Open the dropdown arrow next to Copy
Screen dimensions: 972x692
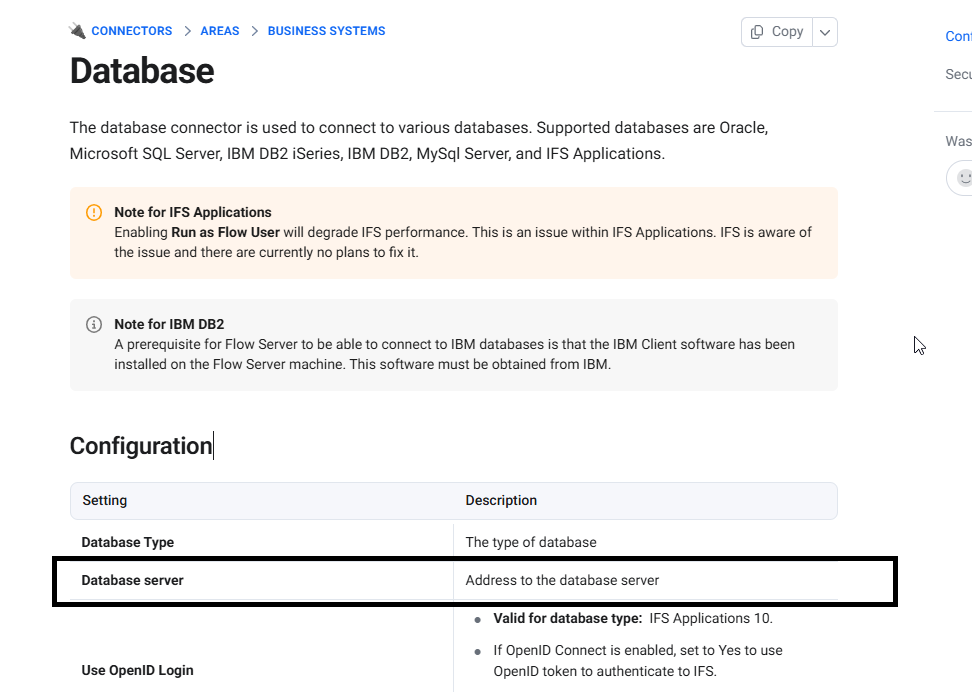tap(825, 32)
